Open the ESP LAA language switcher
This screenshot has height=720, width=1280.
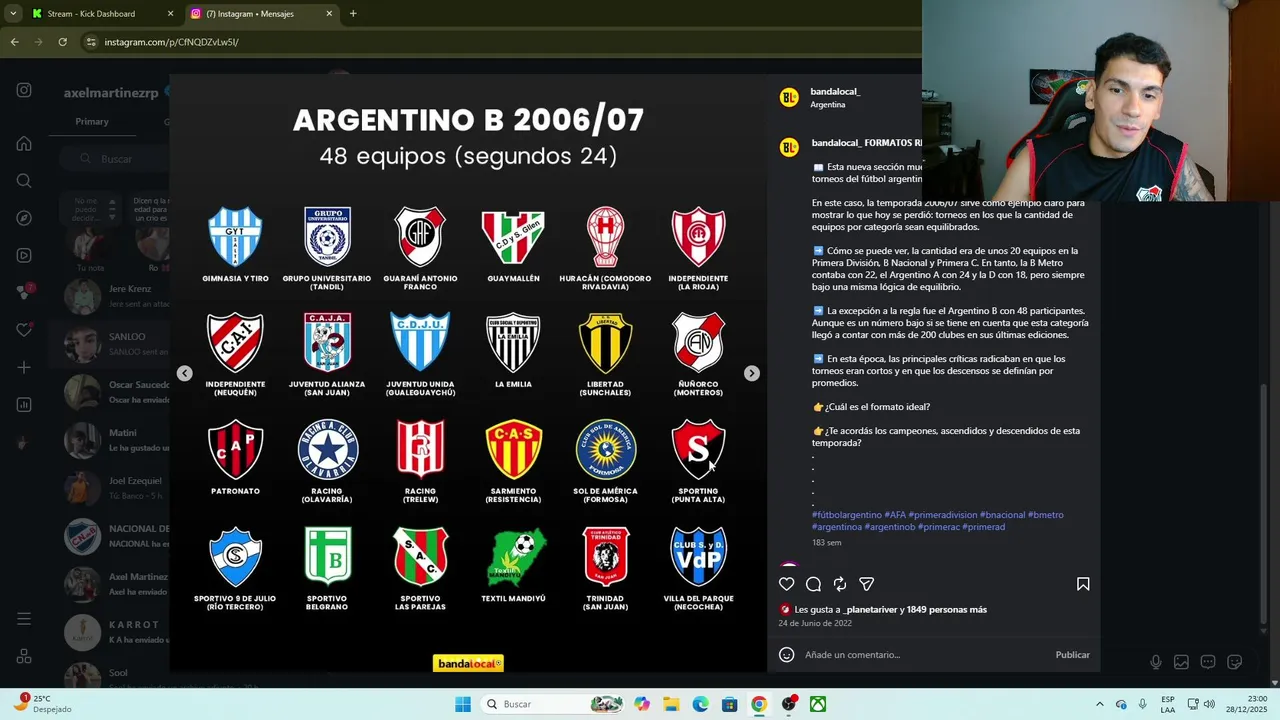point(1168,704)
